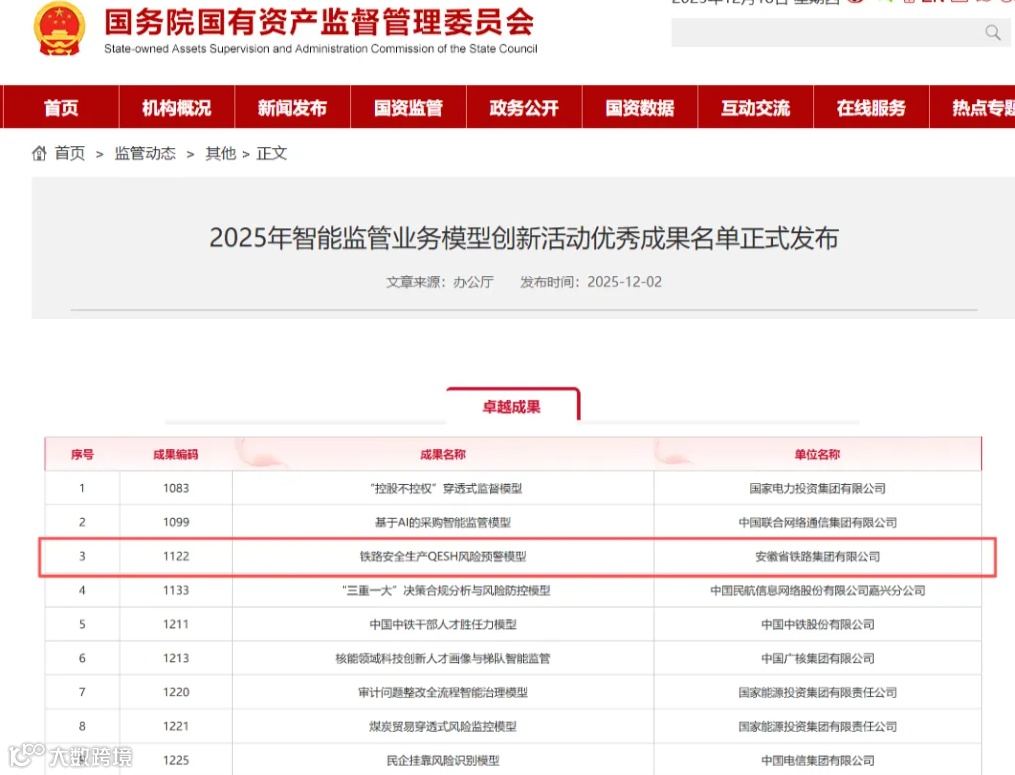The height and width of the screenshot is (775, 1015).
Task: Click 中国电信集团有限公司 cell
Action: [818, 760]
